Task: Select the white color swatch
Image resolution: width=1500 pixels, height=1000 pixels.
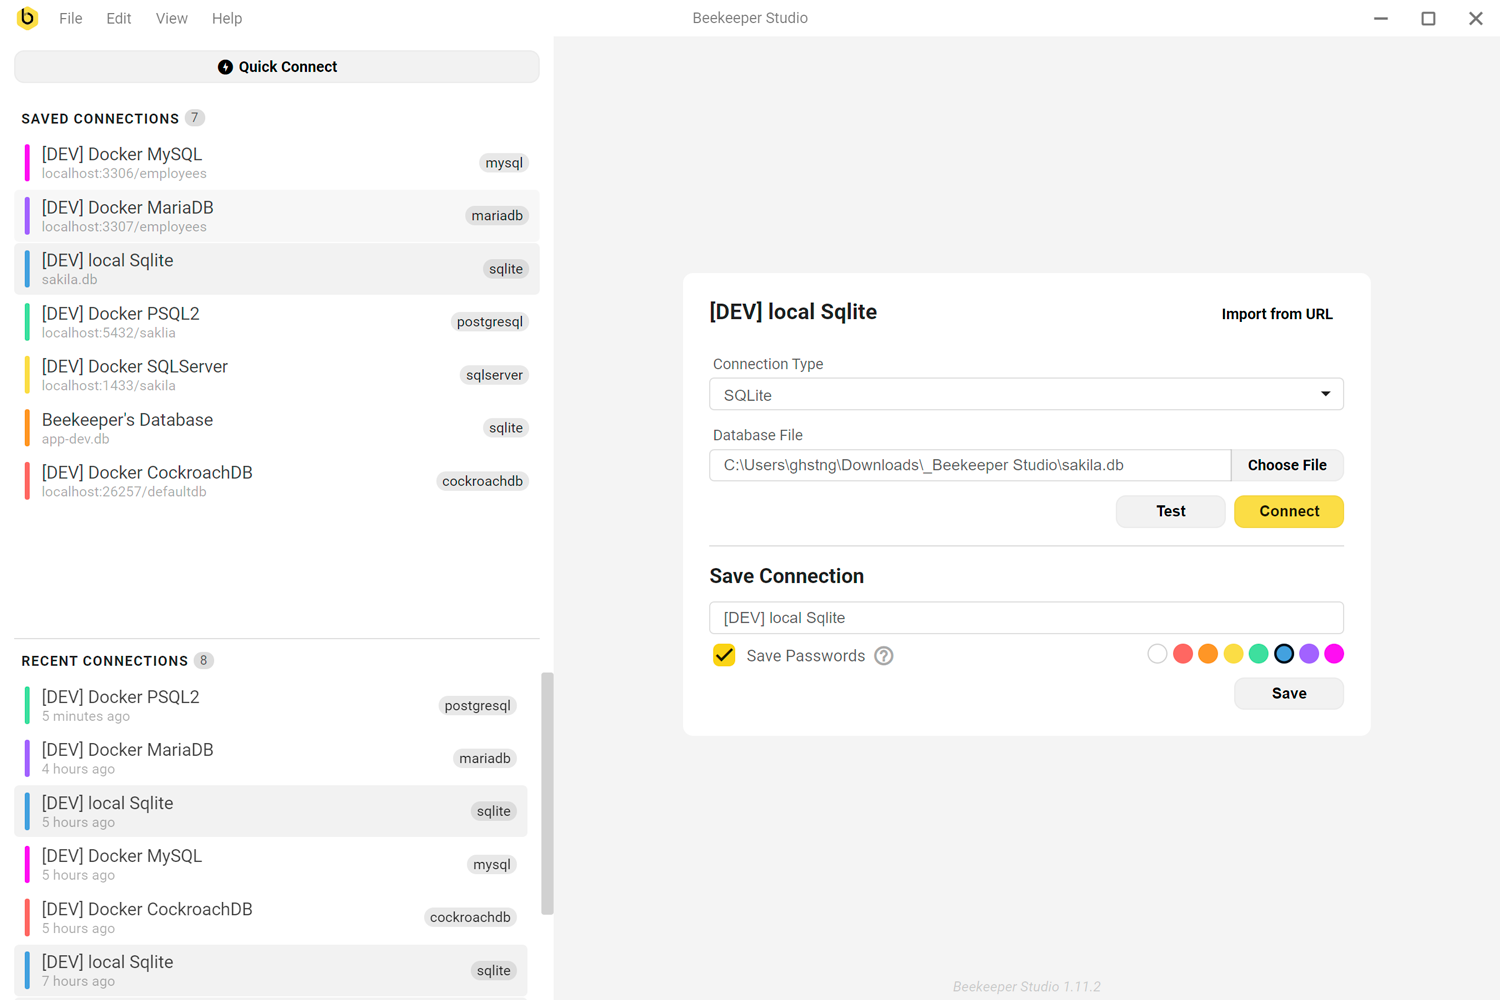Action: pos(1157,654)
